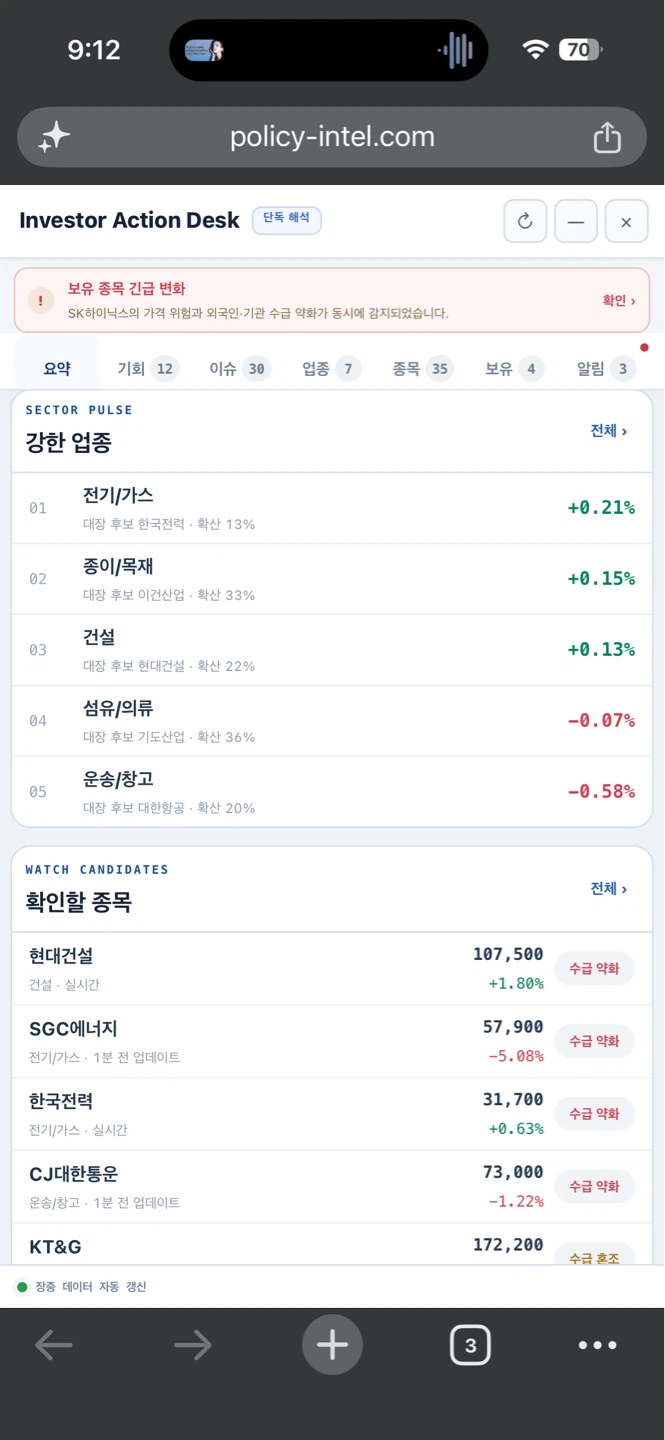Tap the share icon in address bar

point(607,137)
